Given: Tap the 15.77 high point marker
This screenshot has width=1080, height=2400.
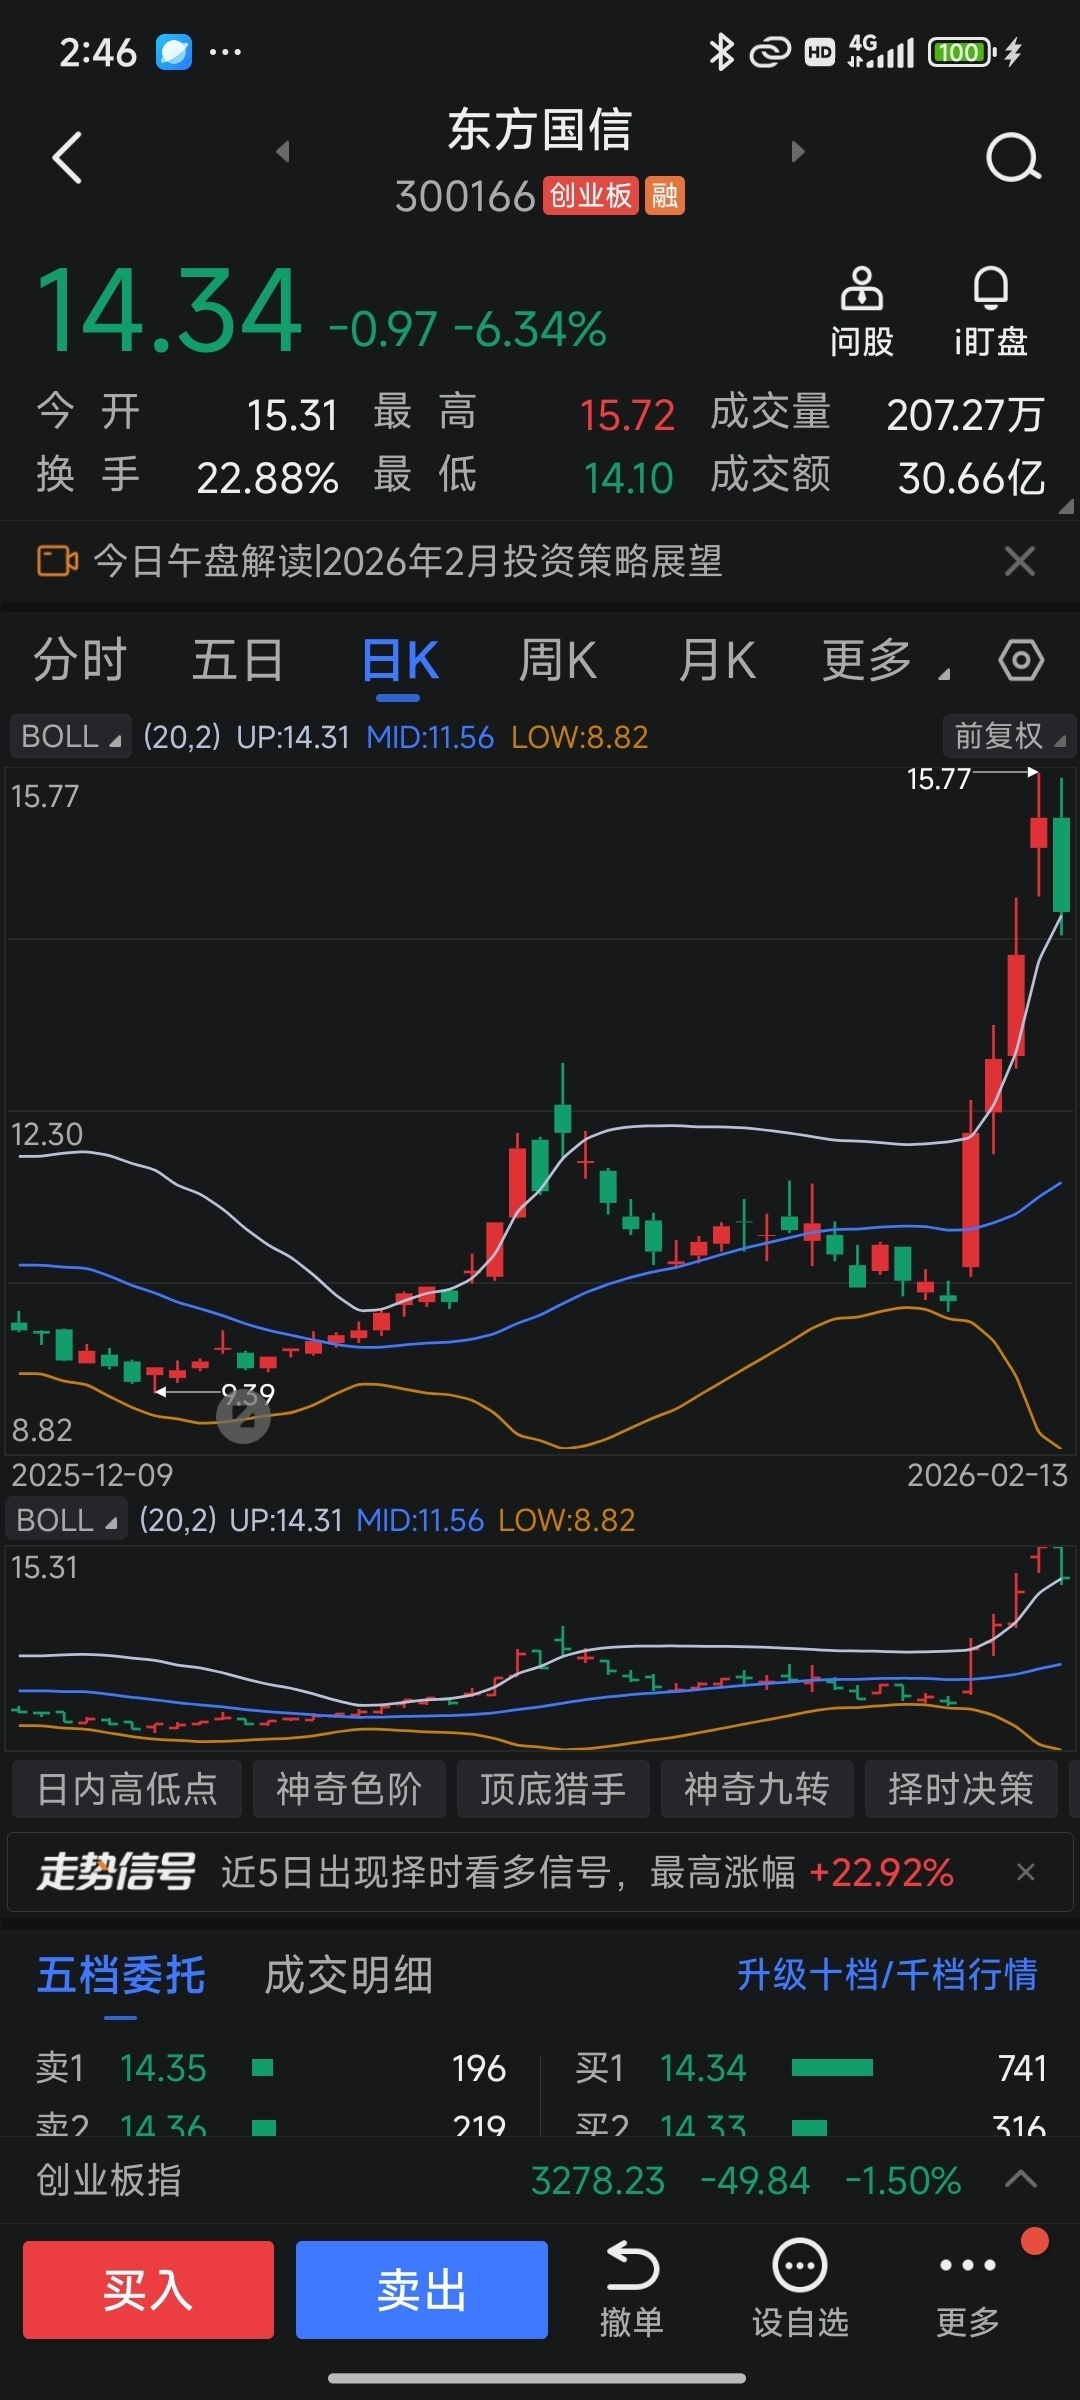Looking at the screenshot, I should coord(939,778).
